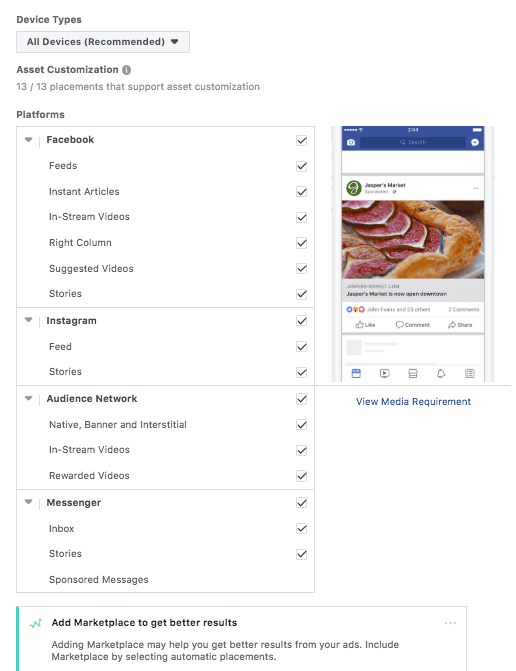The height and width of the screenshot is (671, 516).
Task: Tap the camera icon in phone preview
Action: 351,142
